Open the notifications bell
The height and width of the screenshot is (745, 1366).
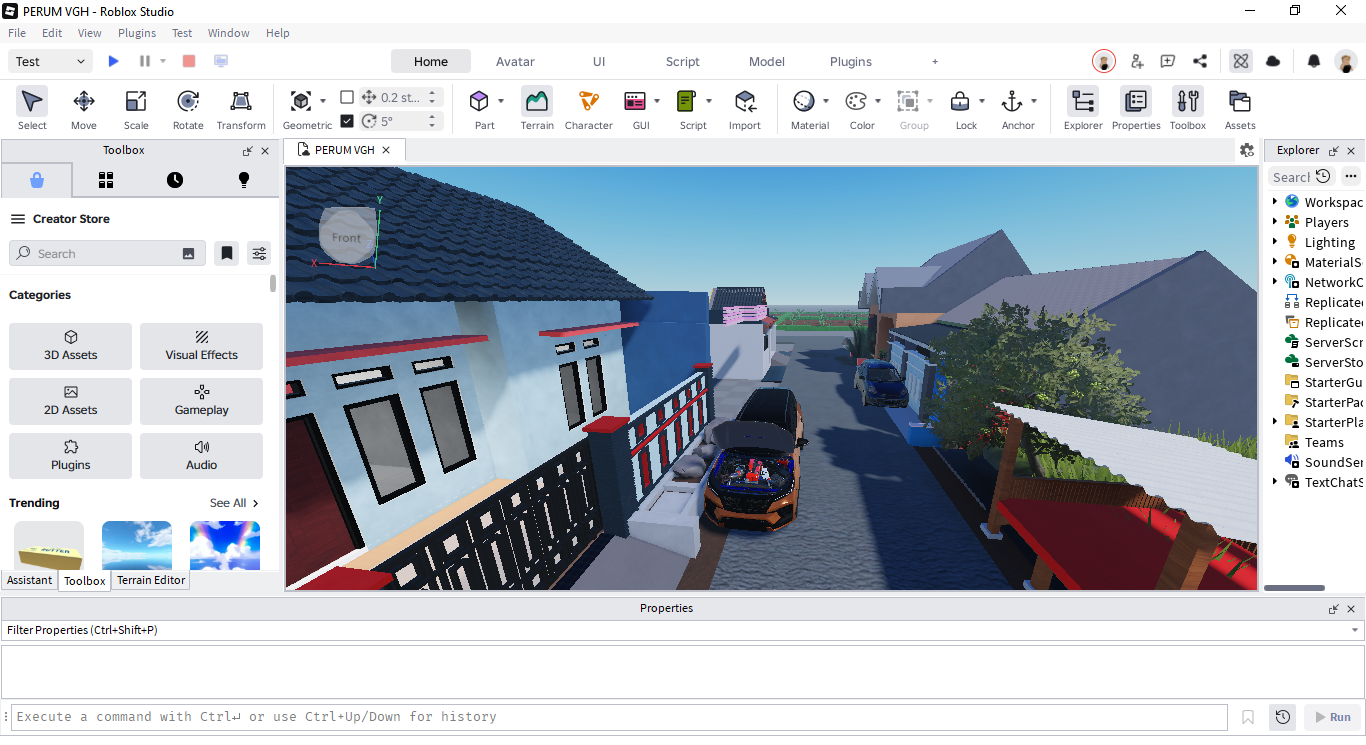tap(1314, 61)
